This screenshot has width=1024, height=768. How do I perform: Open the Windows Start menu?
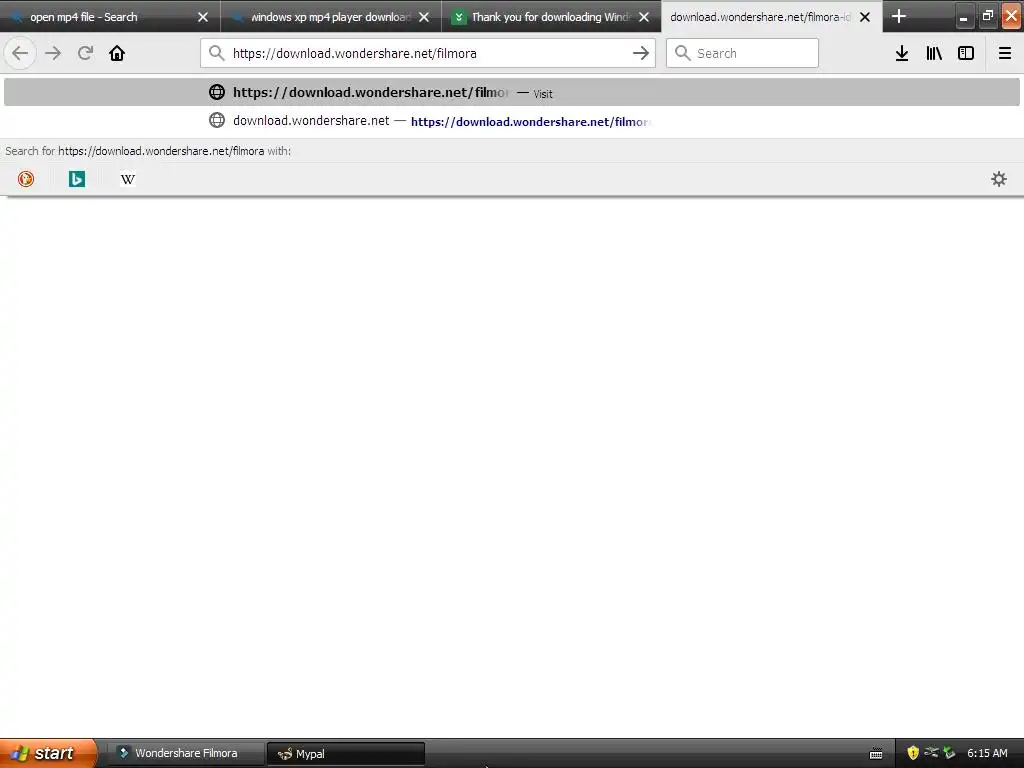coord(48,753)
